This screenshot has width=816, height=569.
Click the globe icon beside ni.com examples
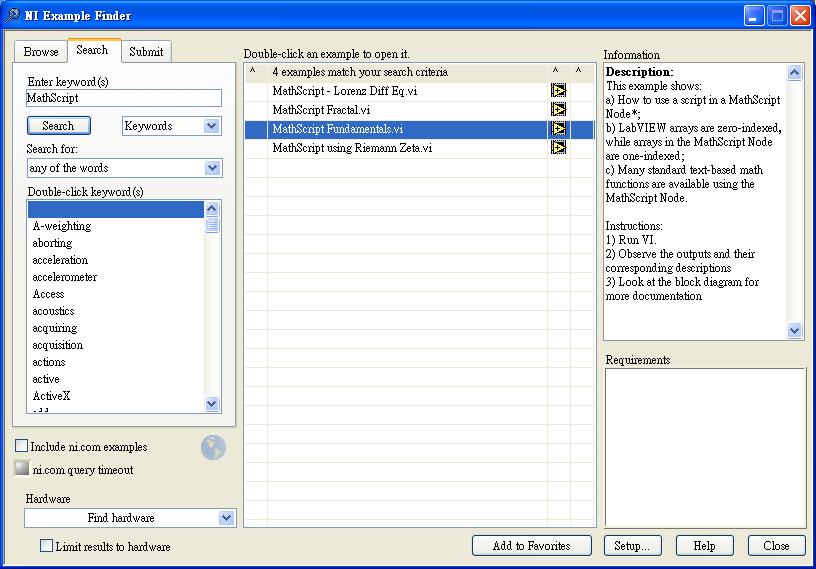213,448
